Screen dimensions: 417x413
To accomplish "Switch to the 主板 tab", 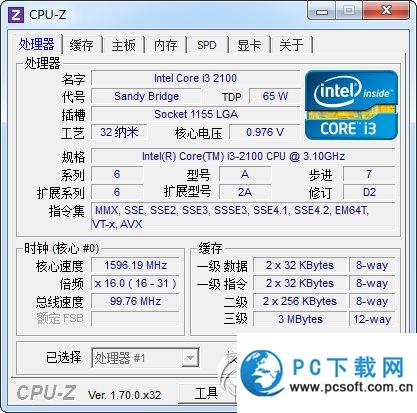I will tap(124, 45).
